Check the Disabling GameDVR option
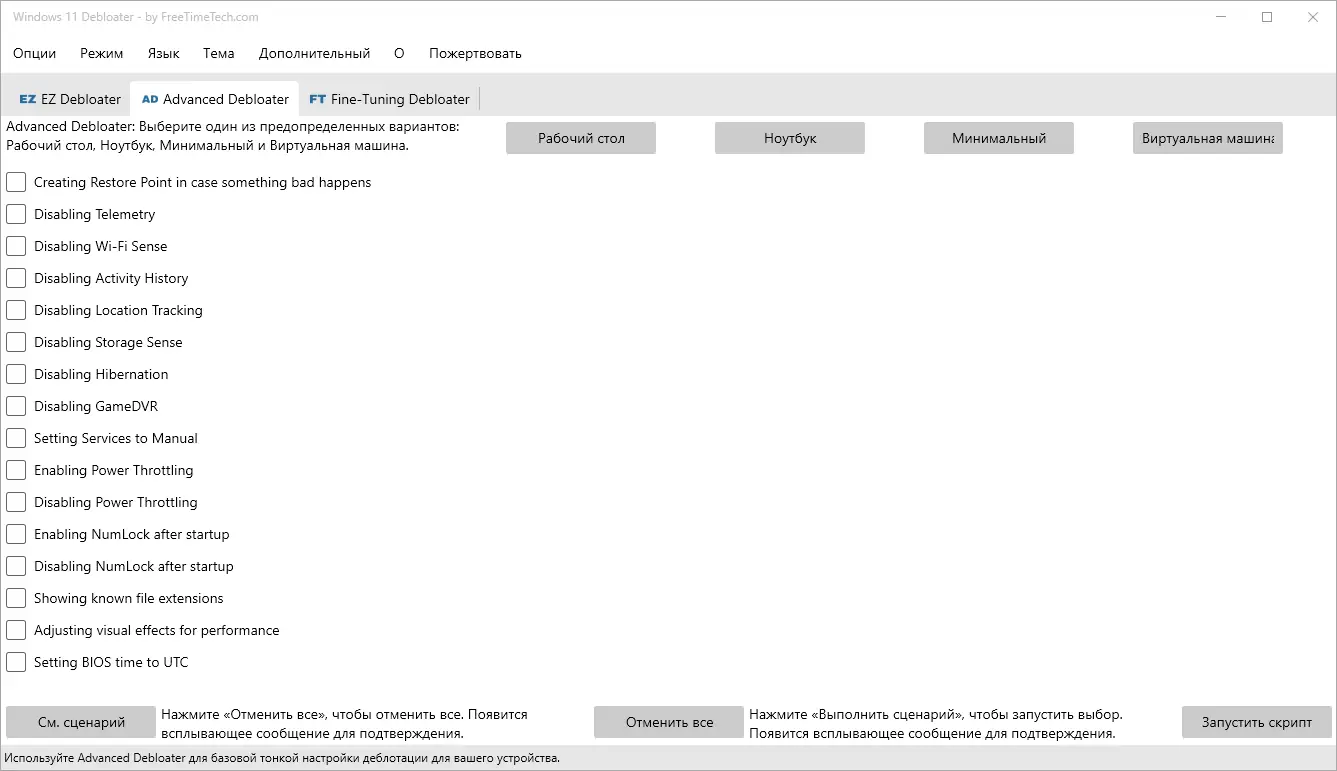Screen dimensions: 1337x771 pos(15,406)
